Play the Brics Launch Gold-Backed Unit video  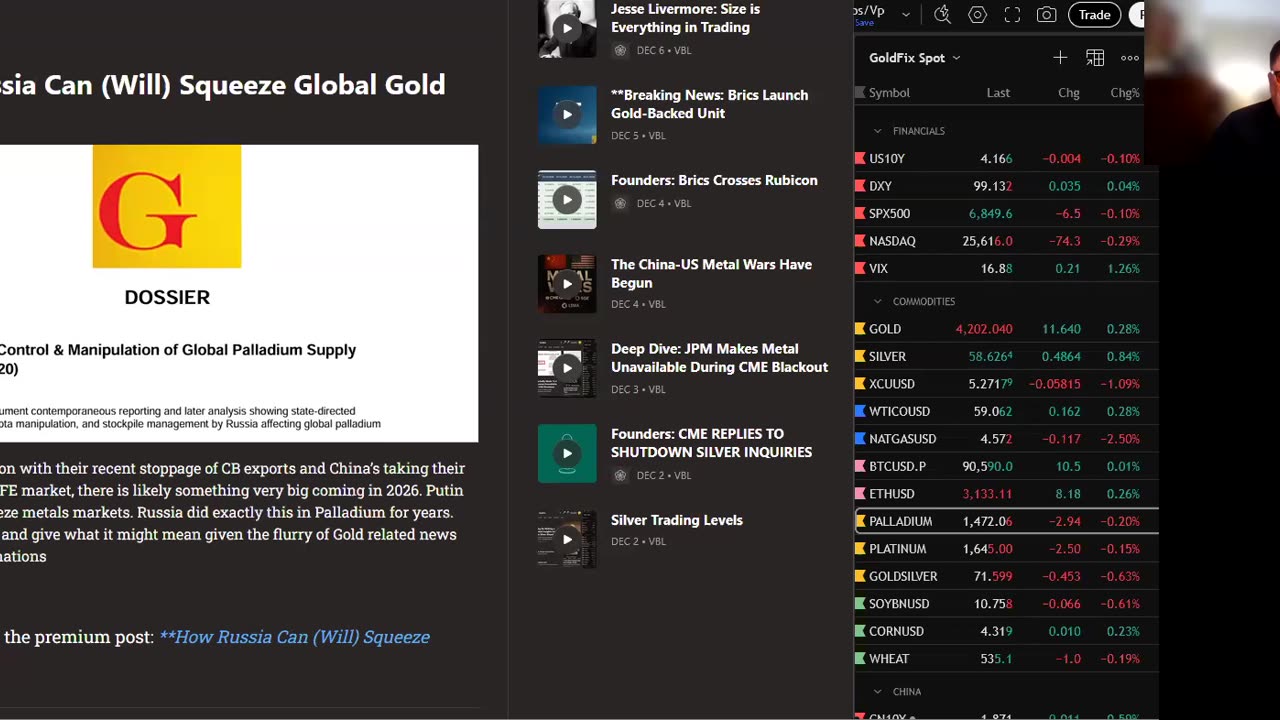pyautogui.click(x=567, y=114)
